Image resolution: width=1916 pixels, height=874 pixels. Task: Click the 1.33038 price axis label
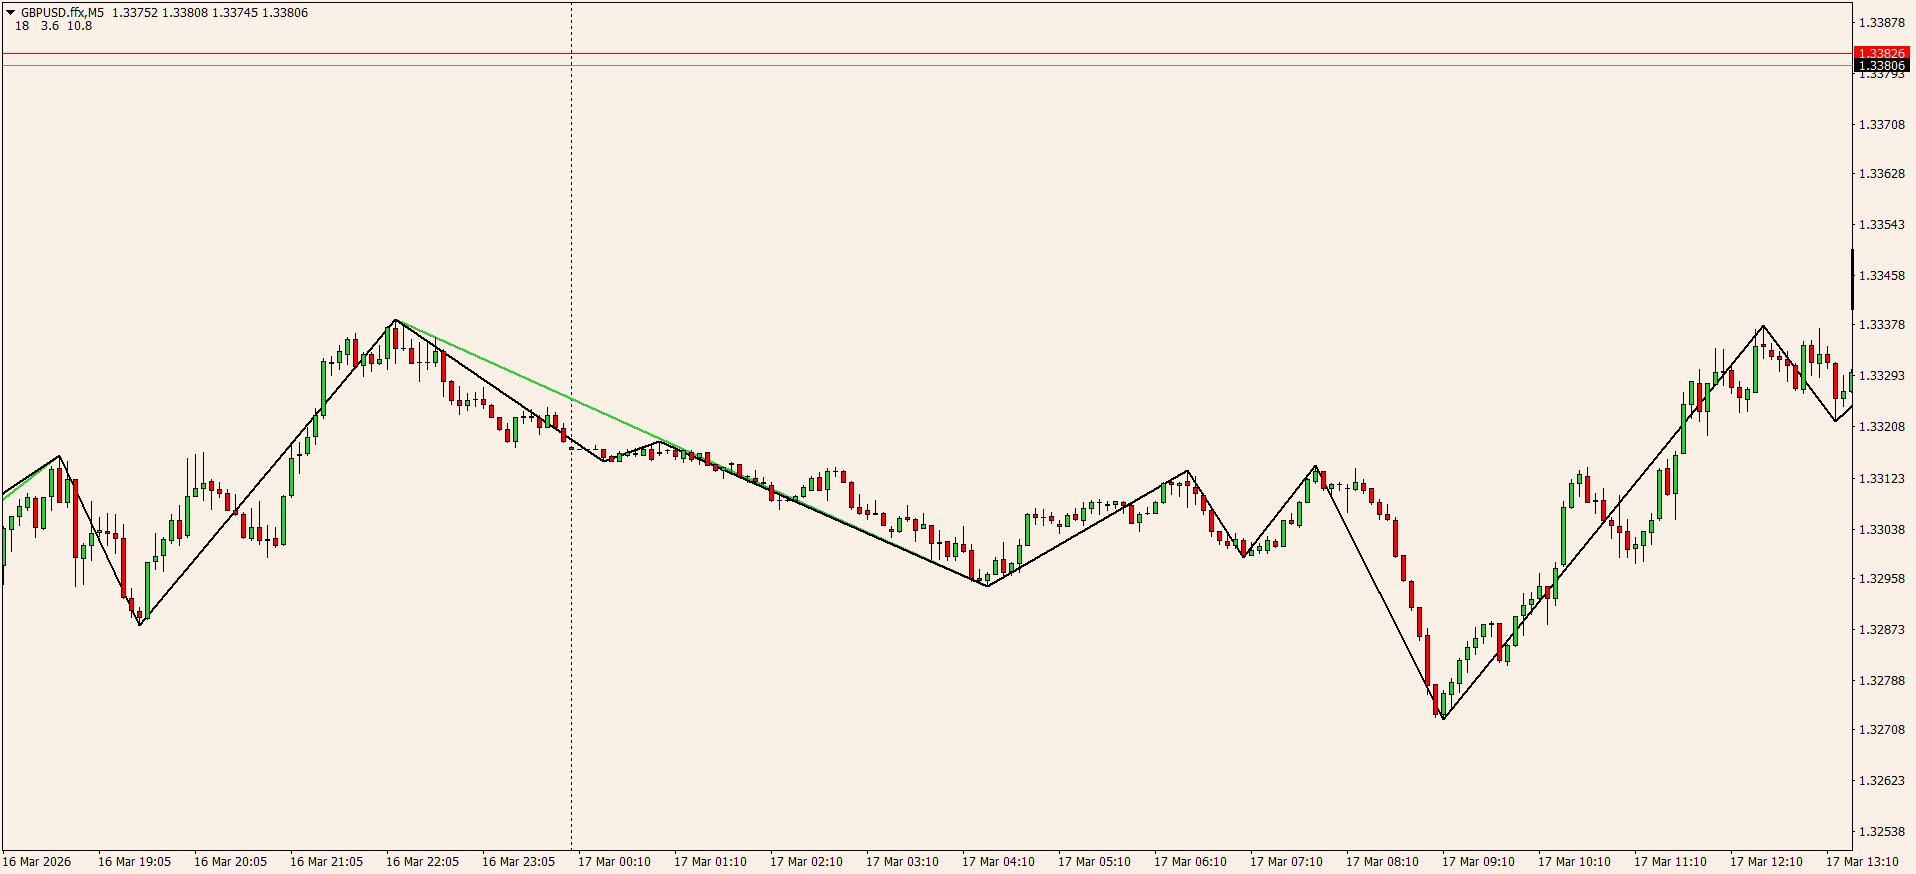pyautogui.click(x=1881, y=530)
